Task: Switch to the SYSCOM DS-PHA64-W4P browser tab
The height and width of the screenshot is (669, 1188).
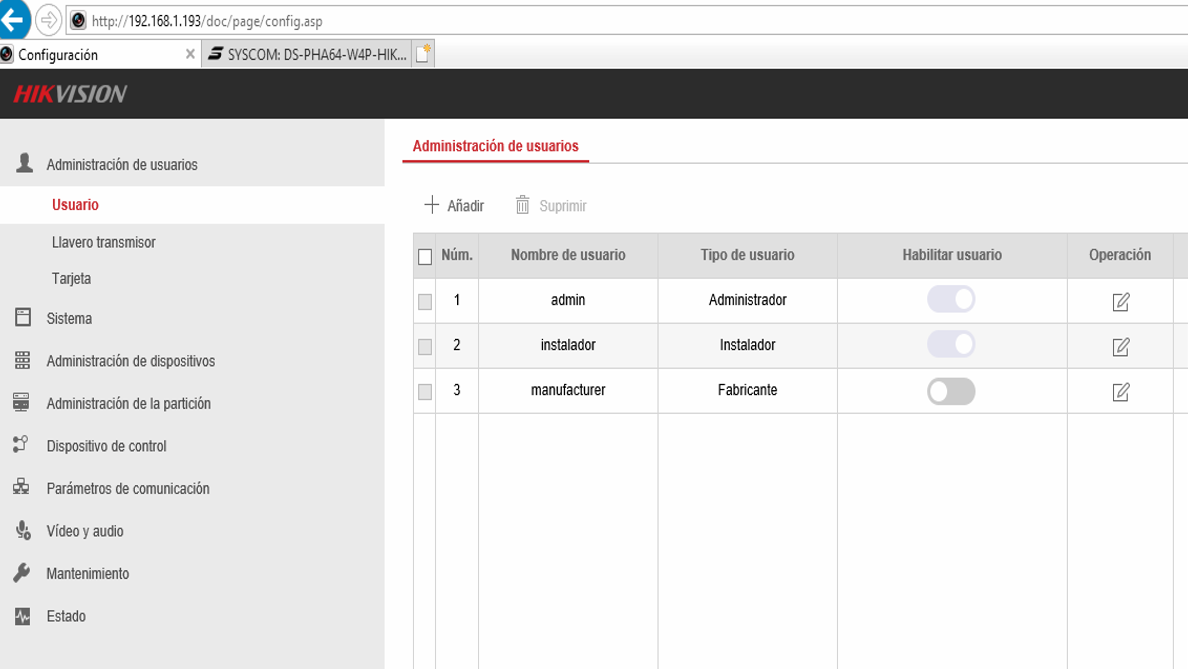Action: click(x=307, y=55)
